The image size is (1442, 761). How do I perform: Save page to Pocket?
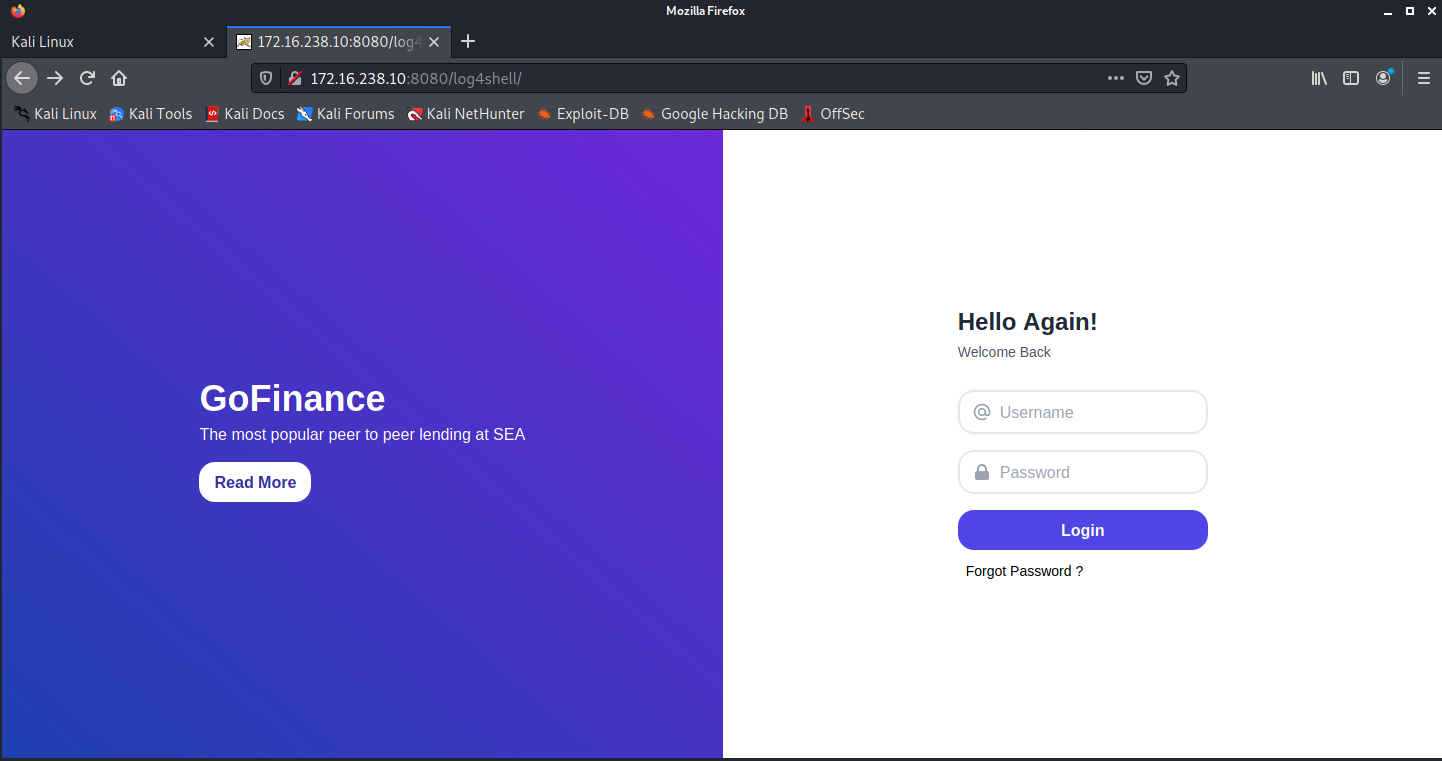[x=1144, y=78]
